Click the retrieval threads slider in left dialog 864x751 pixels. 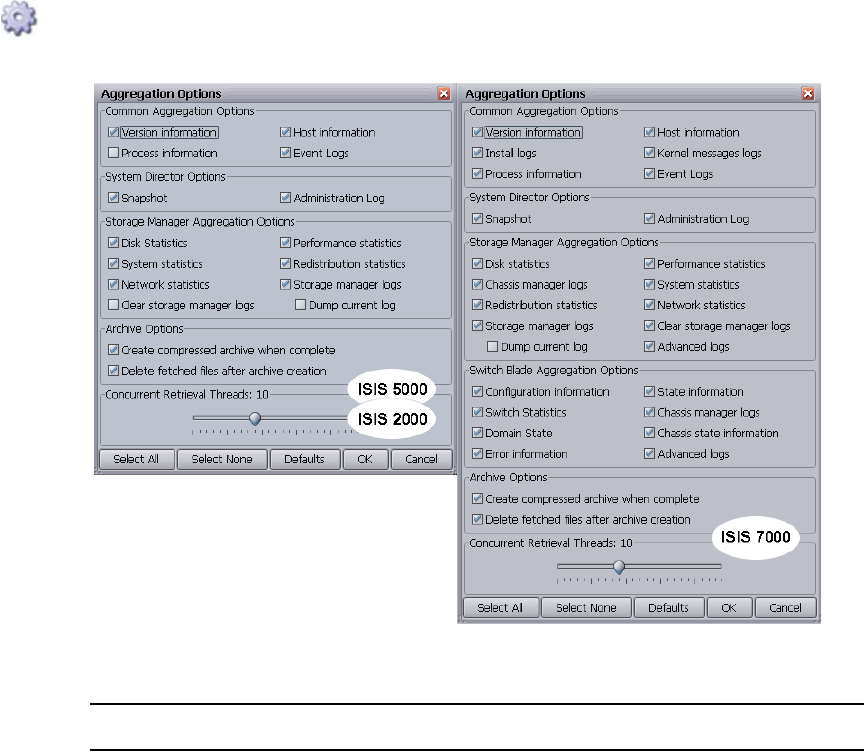point(255,419)
